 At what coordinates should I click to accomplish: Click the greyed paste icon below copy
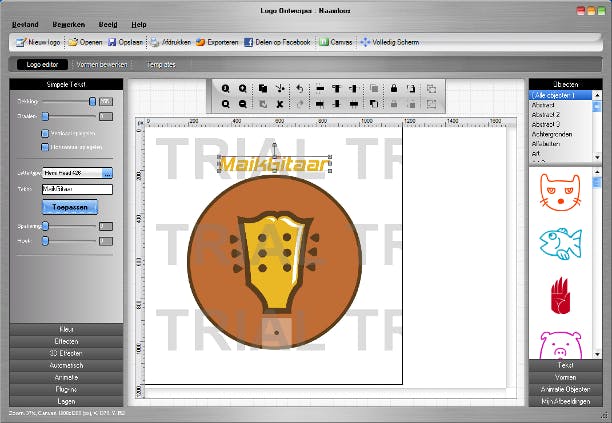pos(263,104)
